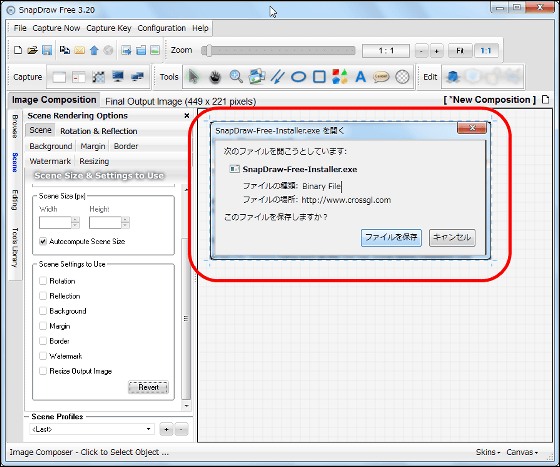Select the speech bubble callout tool
Image resolution: width=560 pixels, height=467 pixels.
tap(381, 77)
